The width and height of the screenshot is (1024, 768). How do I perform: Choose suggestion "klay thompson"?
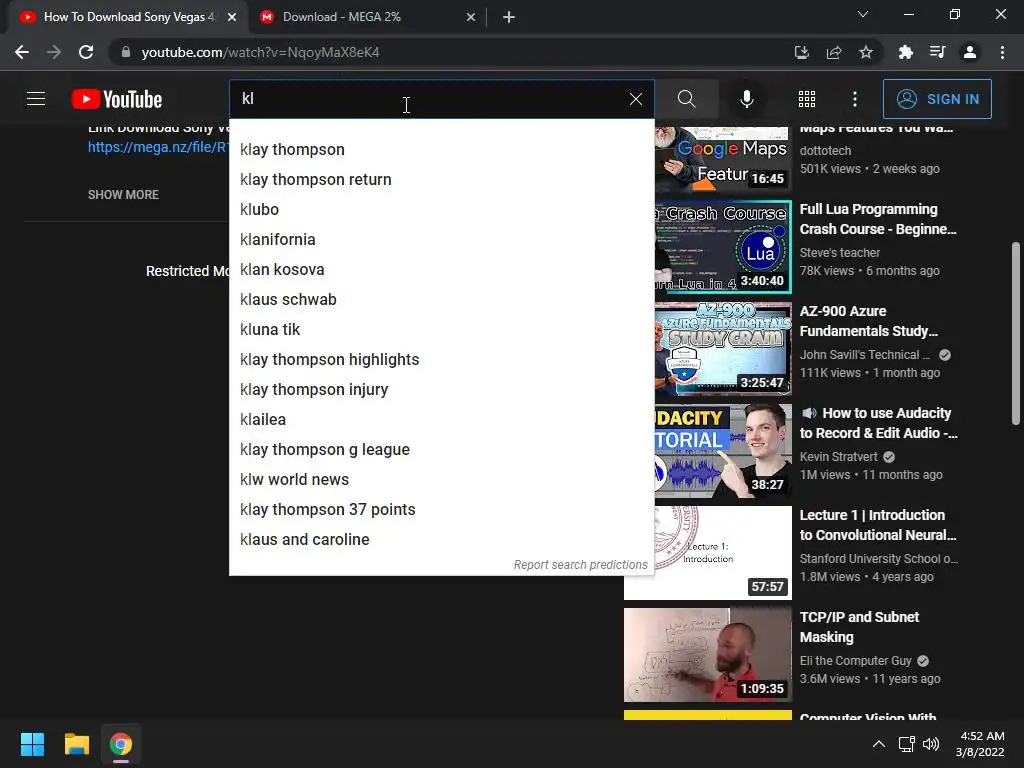(x=441, y=150)
